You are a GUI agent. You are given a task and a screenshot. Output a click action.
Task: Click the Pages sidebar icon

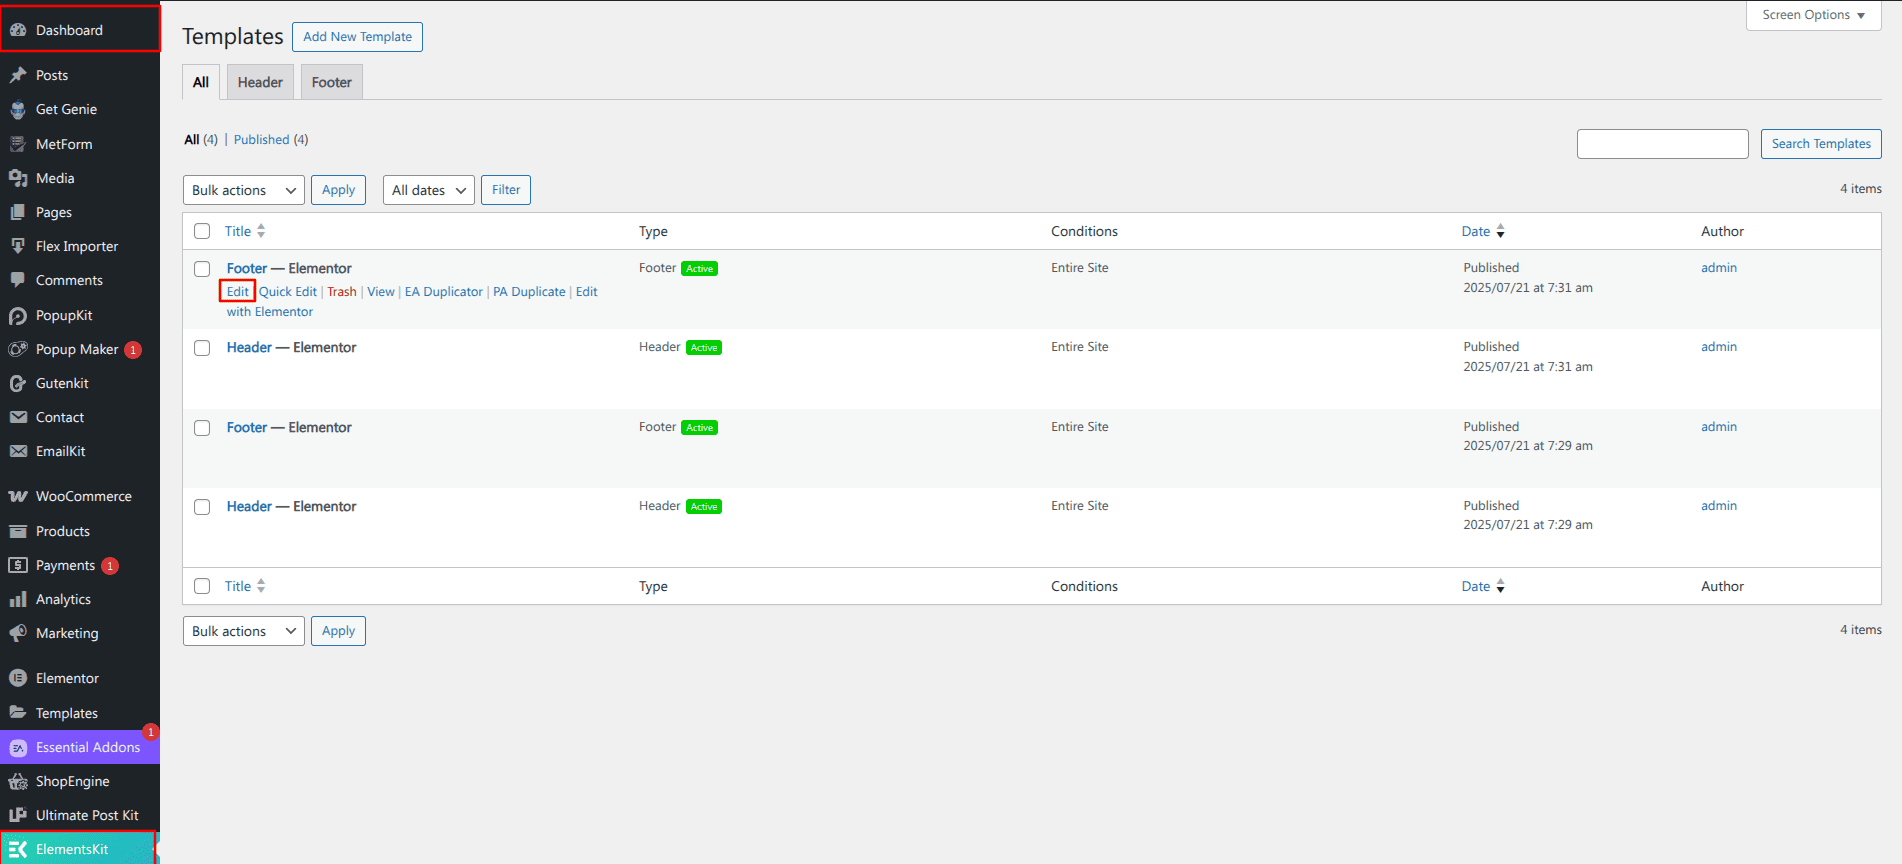point(18,212)
